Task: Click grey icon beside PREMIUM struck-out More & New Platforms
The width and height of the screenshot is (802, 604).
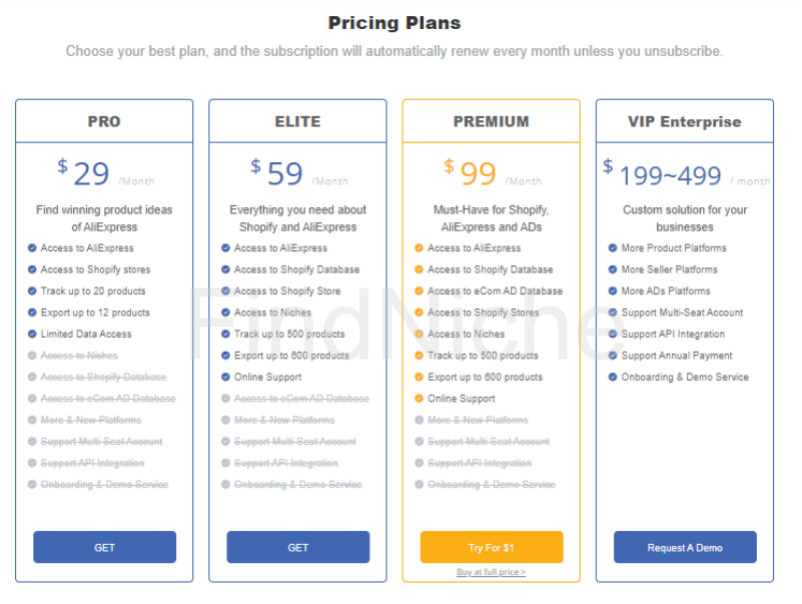Action: 419,420
